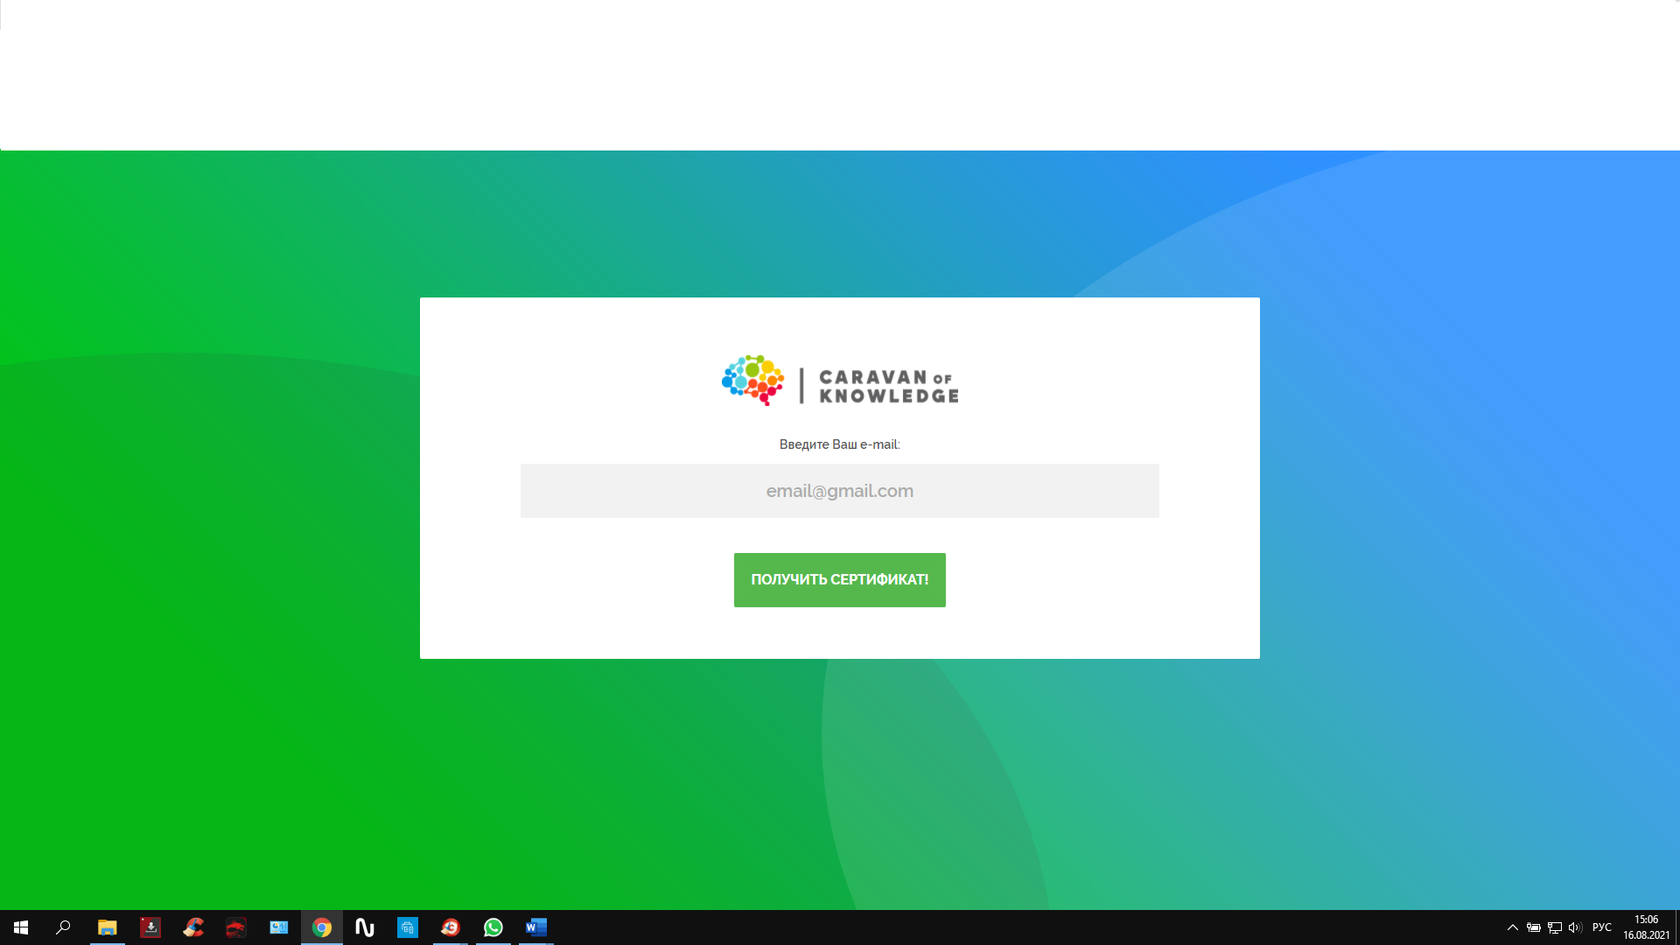This screenshot has height=945, width=1680.
Task: Click the Caravan of Knowledge logo
Action: 840,380
